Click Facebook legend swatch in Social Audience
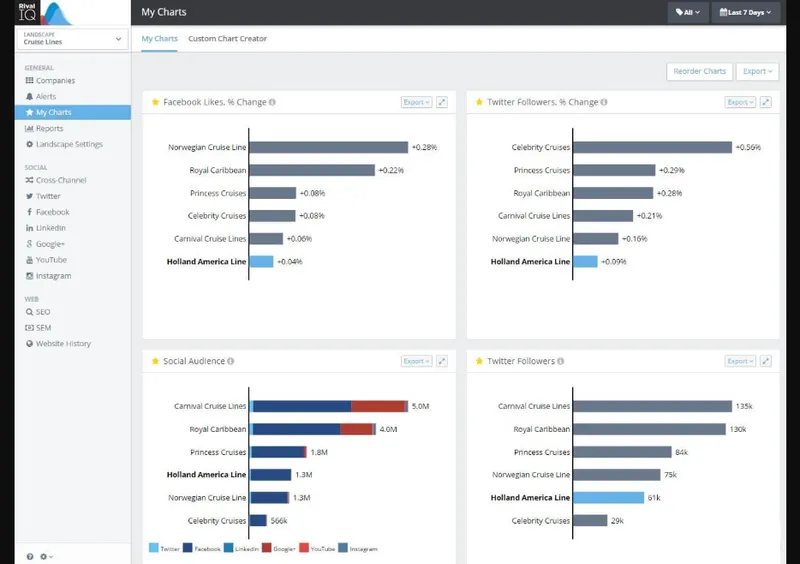The height and width of the screenshot is (564, 800). point(187,548)
